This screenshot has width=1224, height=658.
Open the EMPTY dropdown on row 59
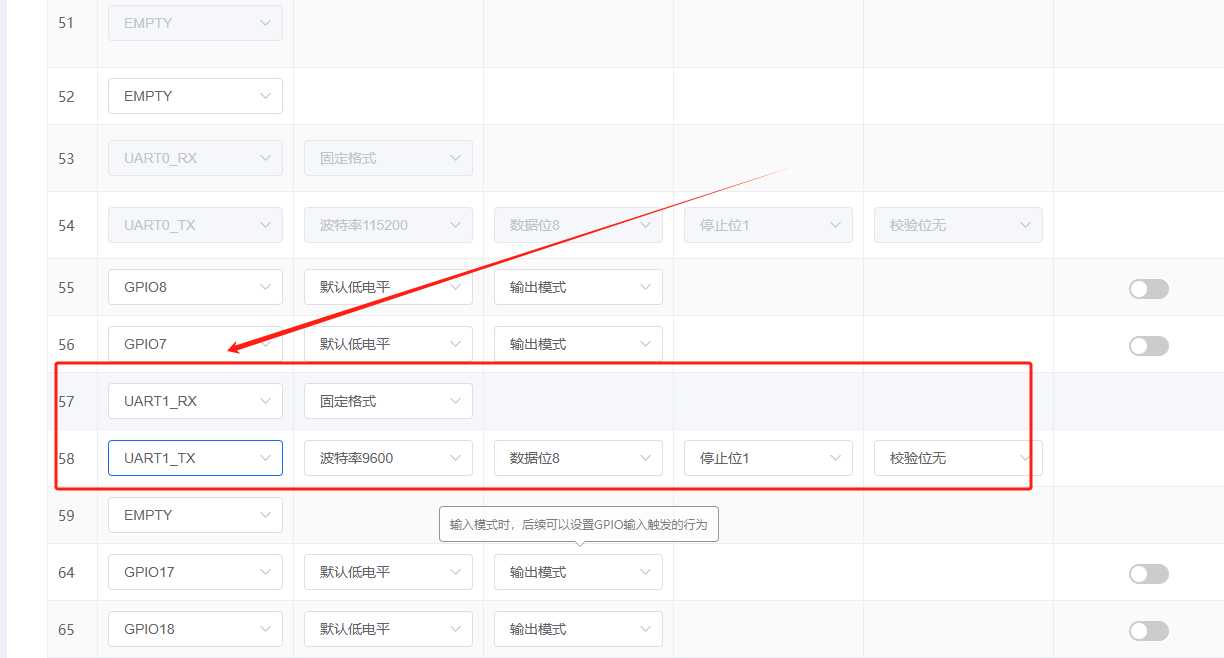(x=194, y=514)
